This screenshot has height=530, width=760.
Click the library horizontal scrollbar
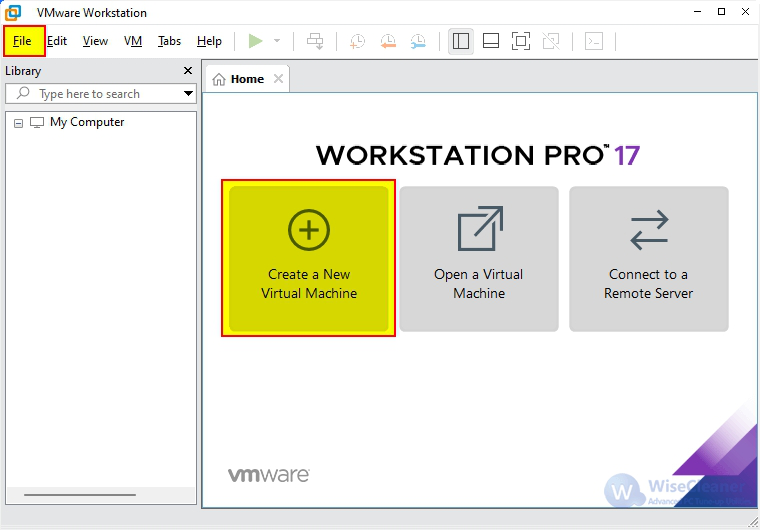click(80, 495)
